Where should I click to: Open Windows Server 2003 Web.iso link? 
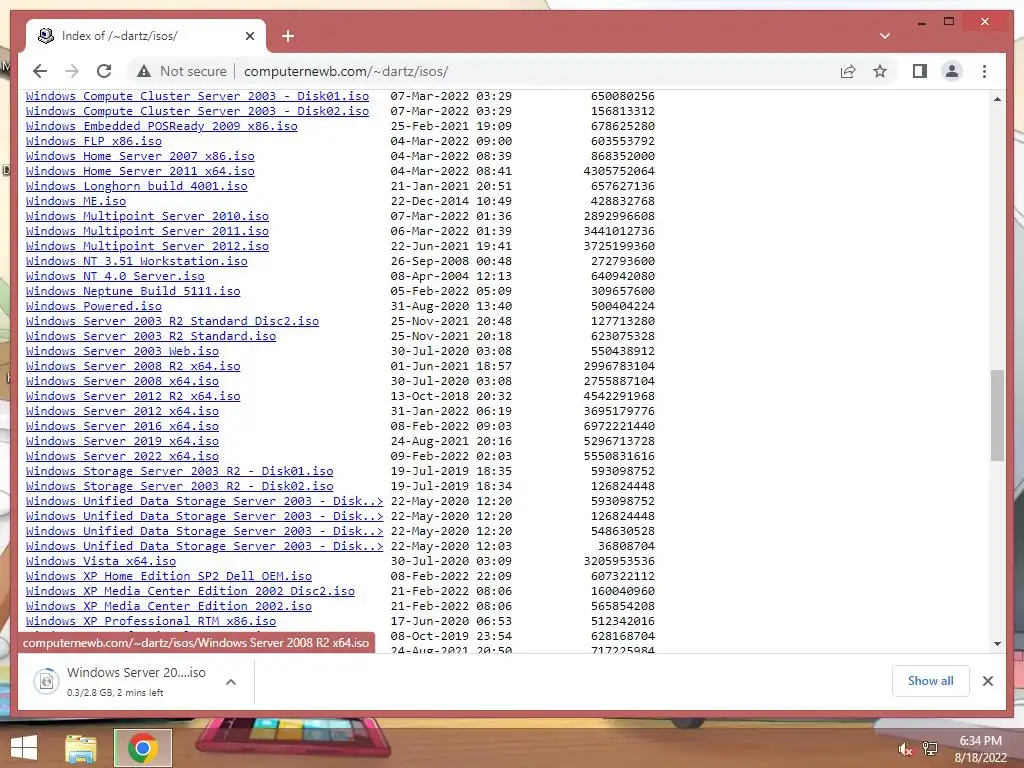122,351
